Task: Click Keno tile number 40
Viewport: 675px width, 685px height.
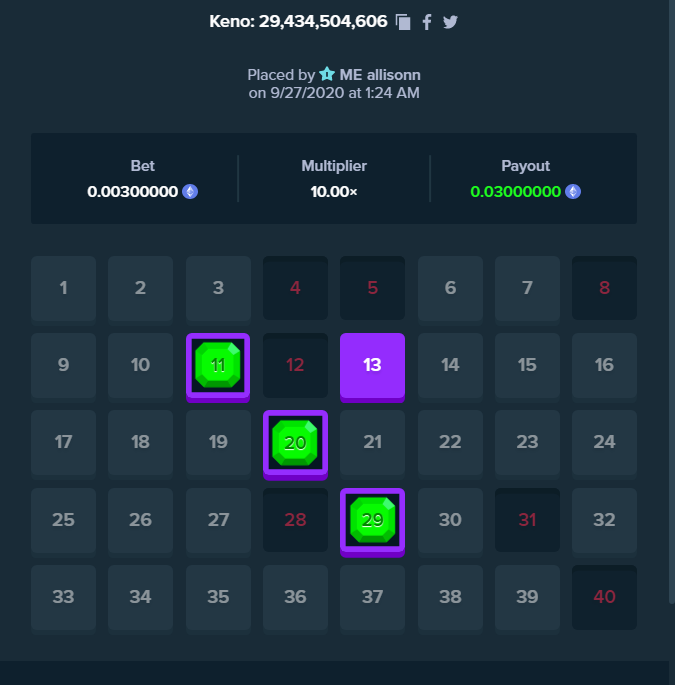Action: pos(604,597)
